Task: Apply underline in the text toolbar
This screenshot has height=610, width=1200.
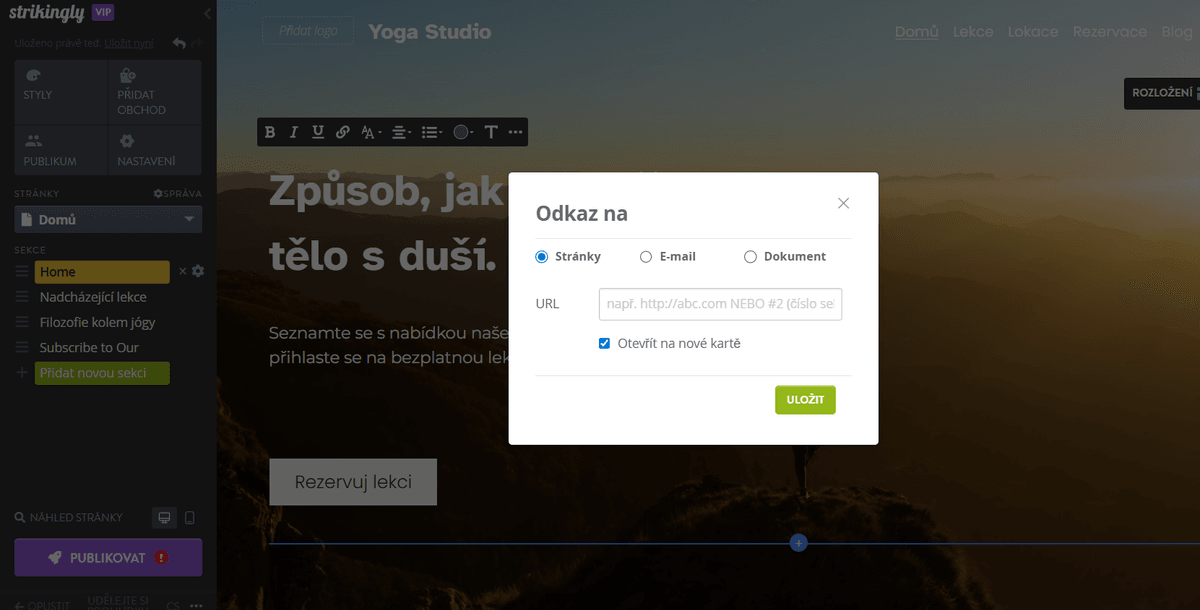Action: pyautogui.click(x=318, y=132)
